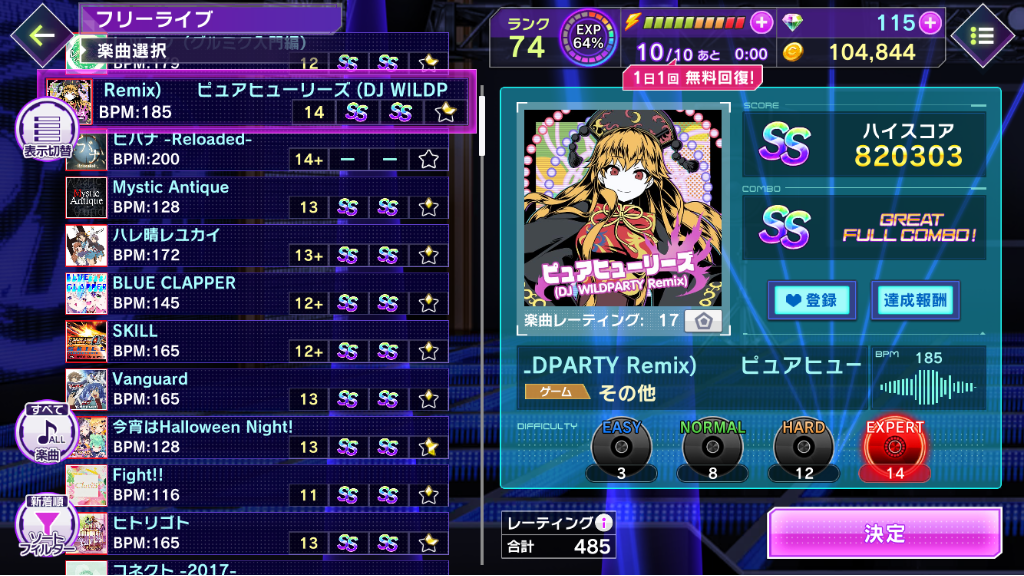This screenshot has width=1024, height=576.
Task: Collapse the SCORE panel
Action: pyautogui.click(x=978, y=106)
